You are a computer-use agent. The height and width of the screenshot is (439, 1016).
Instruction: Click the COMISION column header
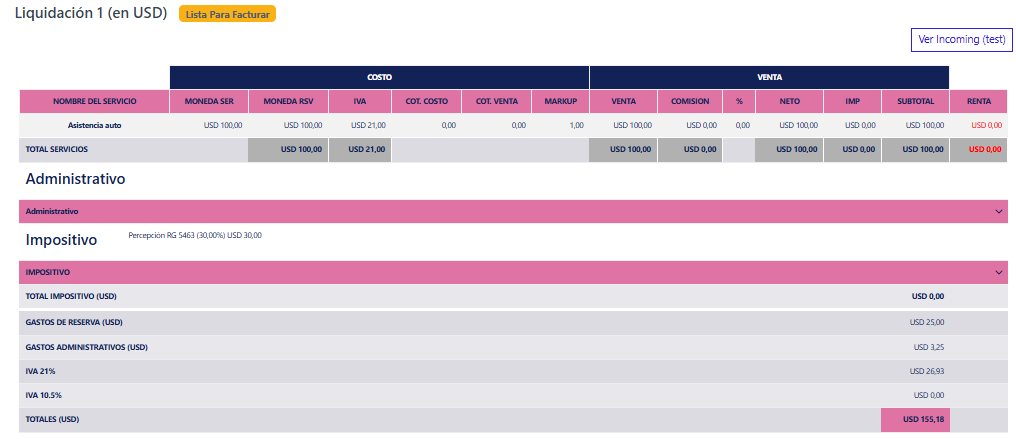[x=690, y=102]
